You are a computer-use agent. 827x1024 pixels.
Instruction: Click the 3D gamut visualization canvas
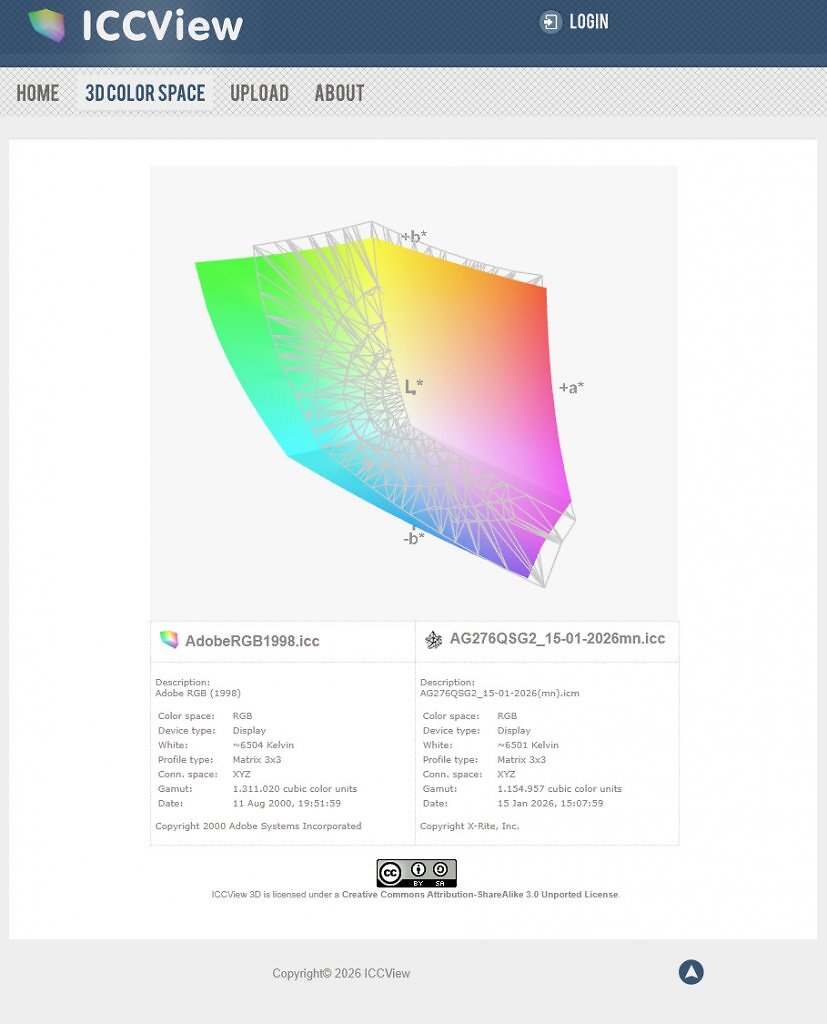tap(414, 392)
